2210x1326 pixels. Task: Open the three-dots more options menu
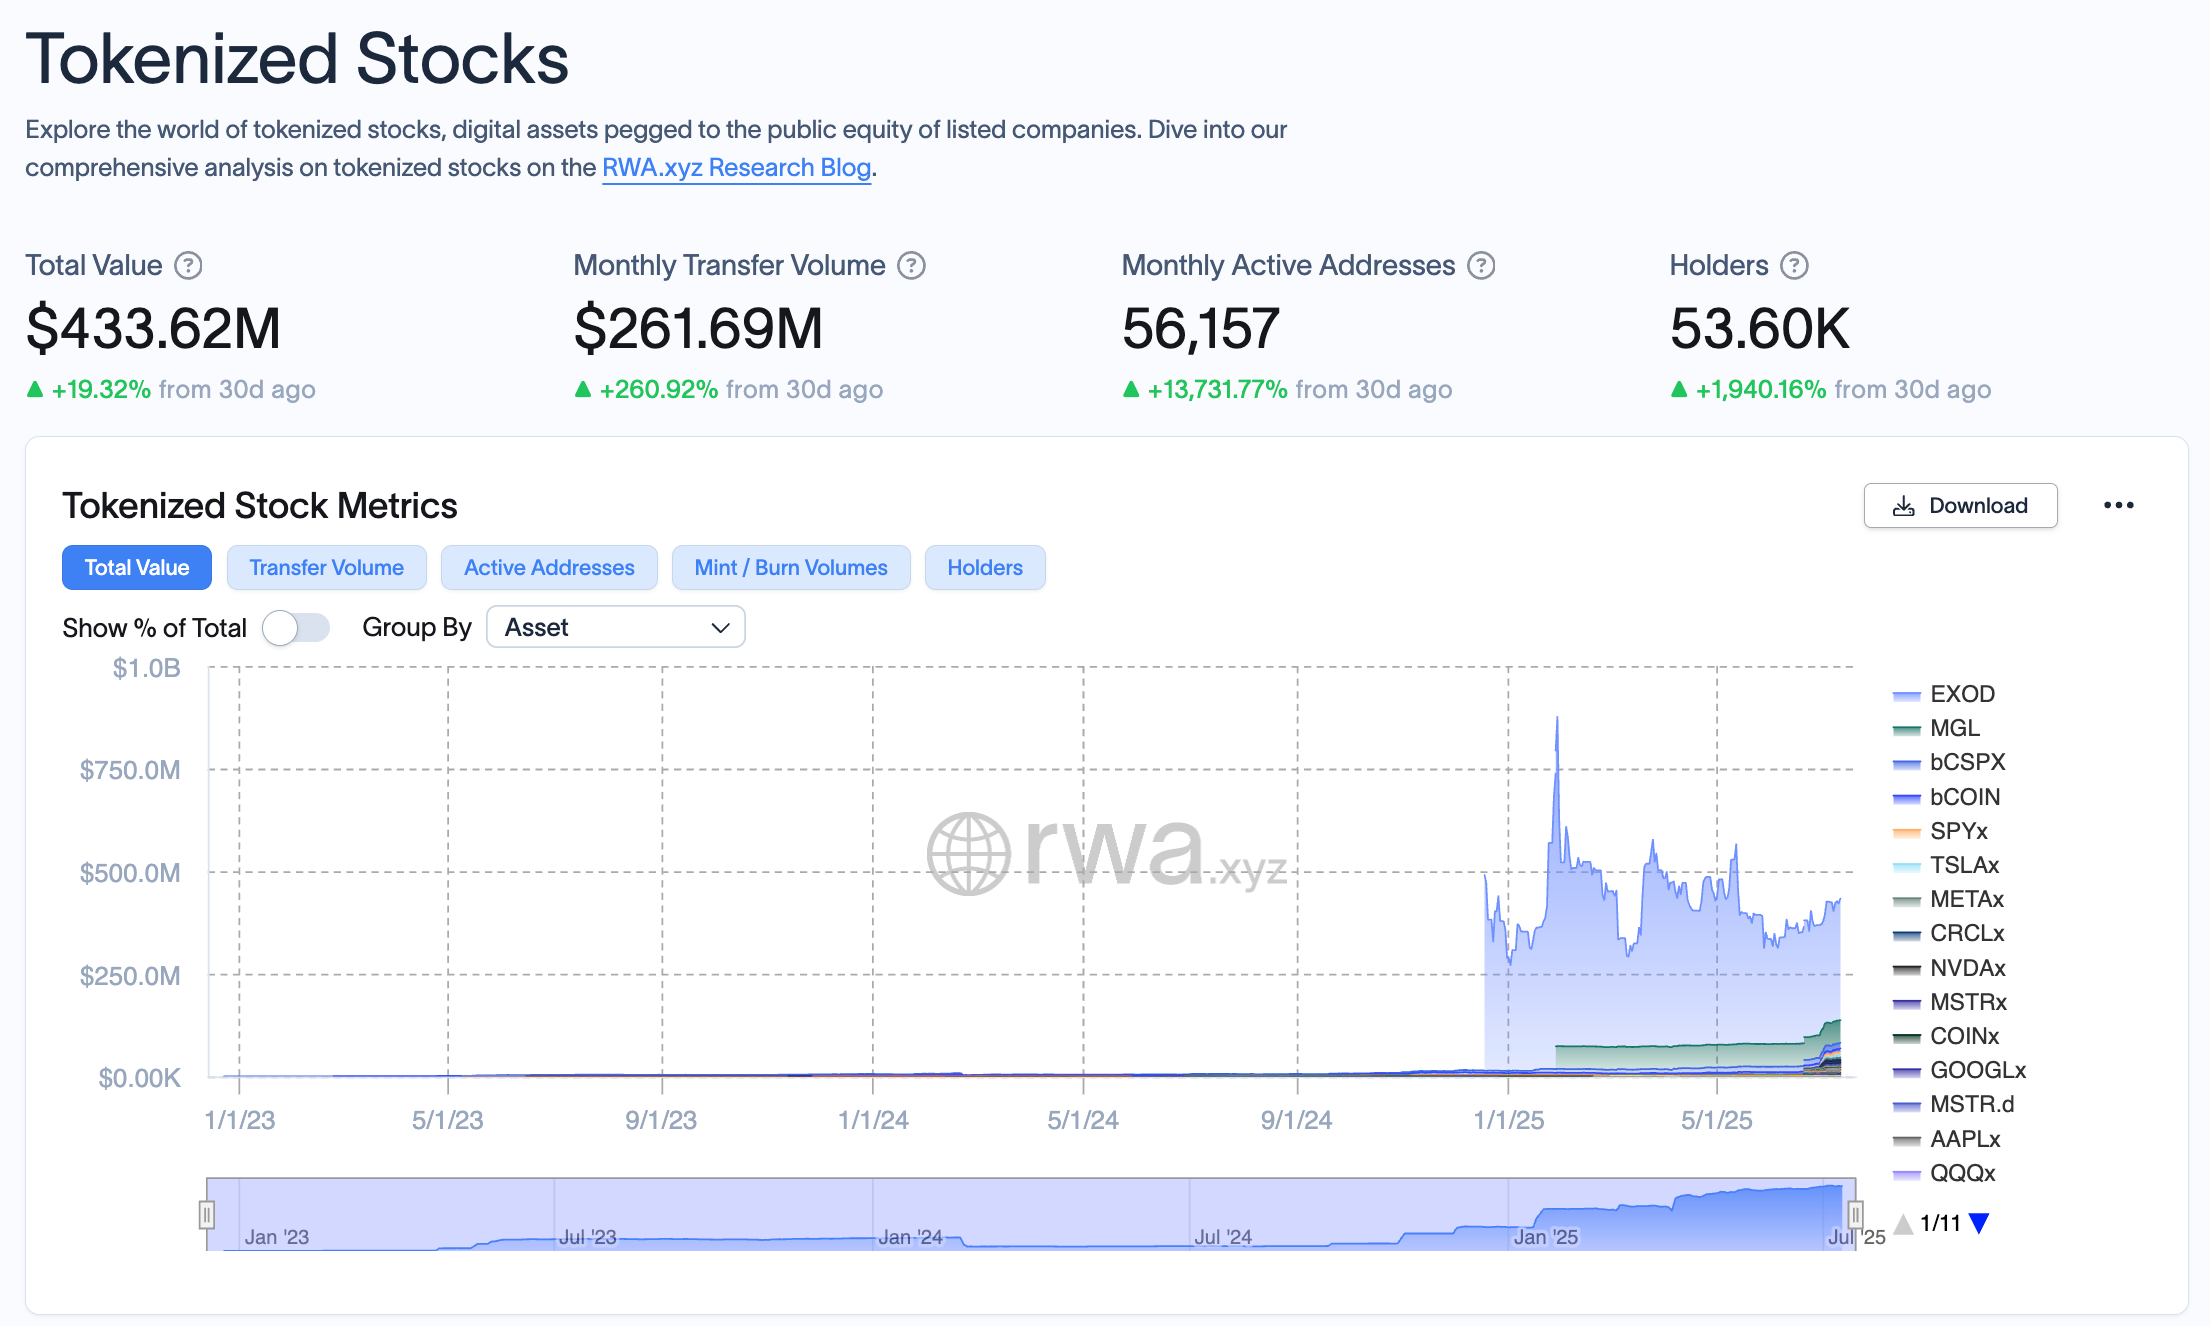(2118, 505)
